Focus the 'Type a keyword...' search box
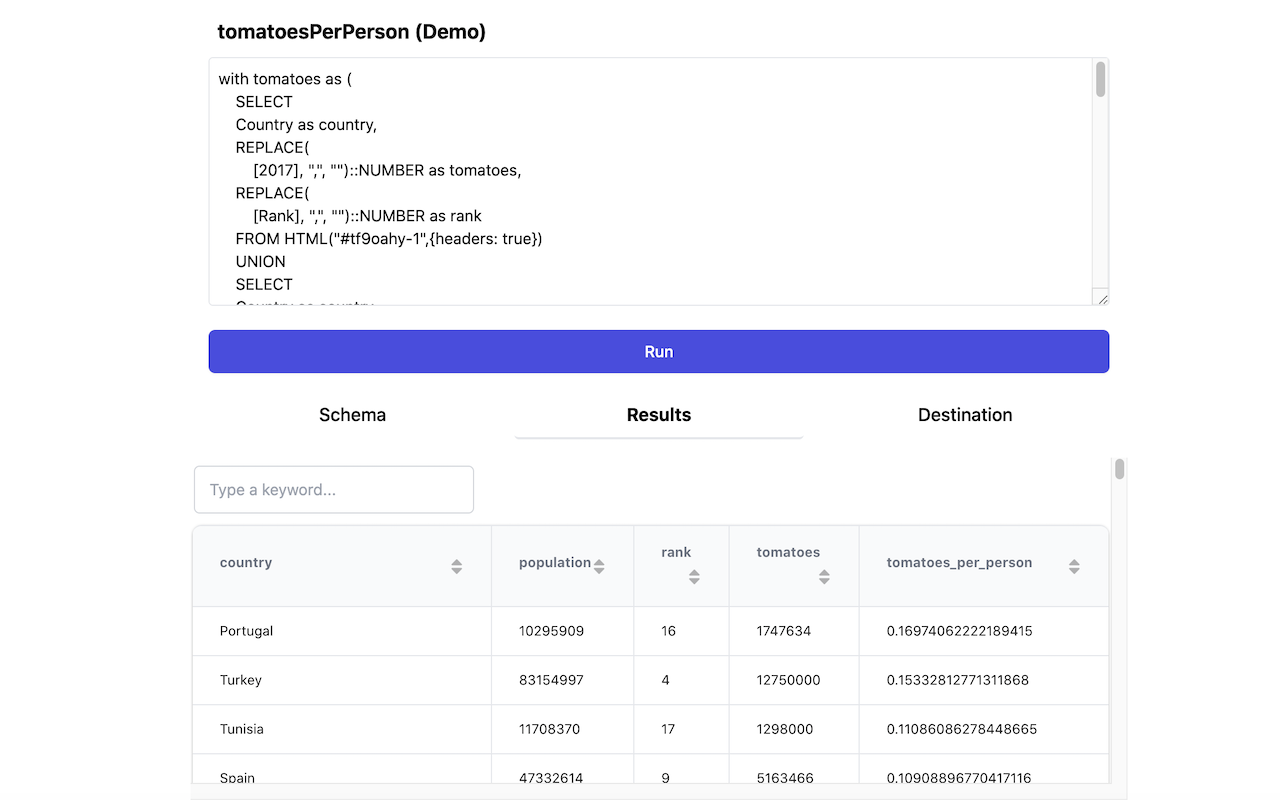The height and width of the screenshot is (800, 1280). (333, 490)
